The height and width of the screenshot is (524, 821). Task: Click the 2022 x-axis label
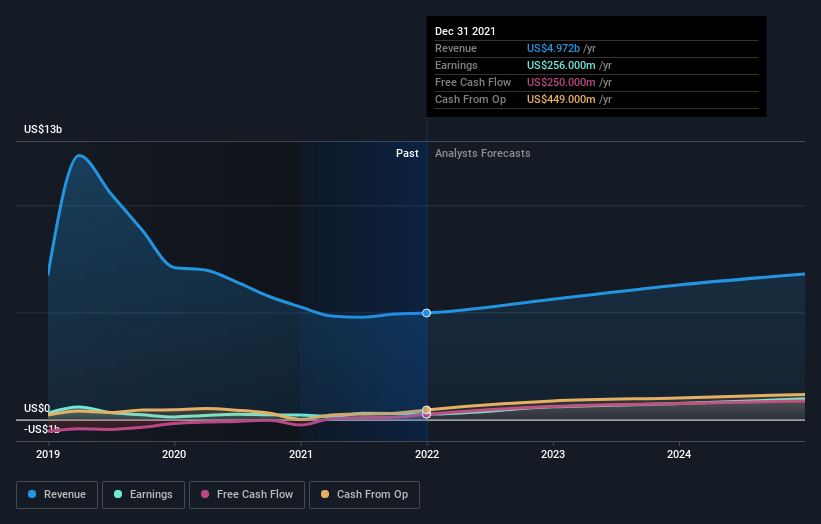tap(427, 454)
